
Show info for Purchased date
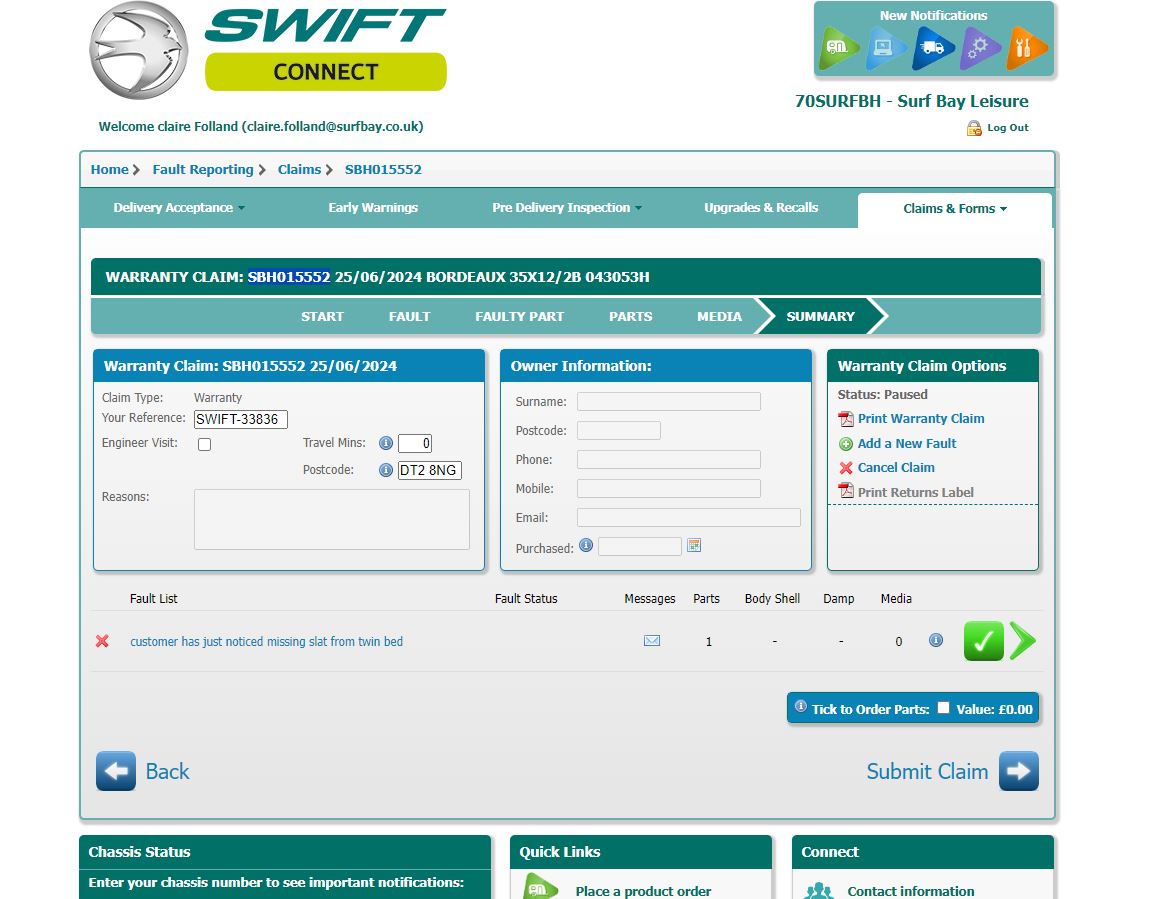[586, 545]
